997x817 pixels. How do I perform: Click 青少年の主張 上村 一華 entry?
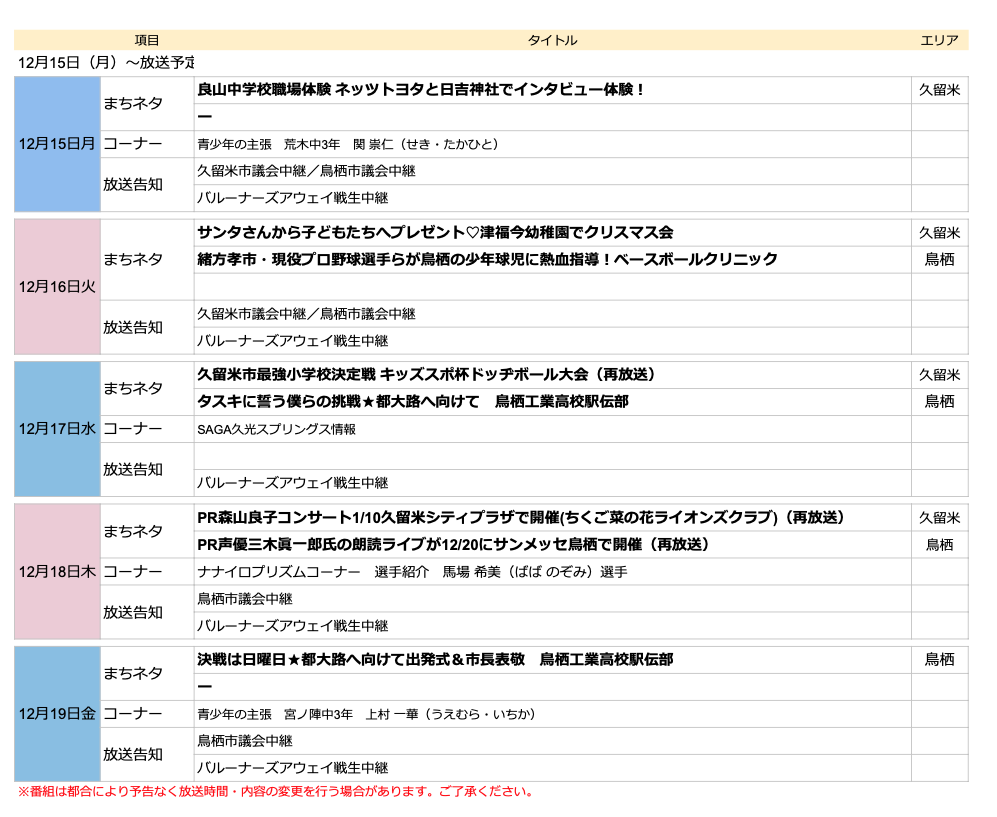click(366, 714)
